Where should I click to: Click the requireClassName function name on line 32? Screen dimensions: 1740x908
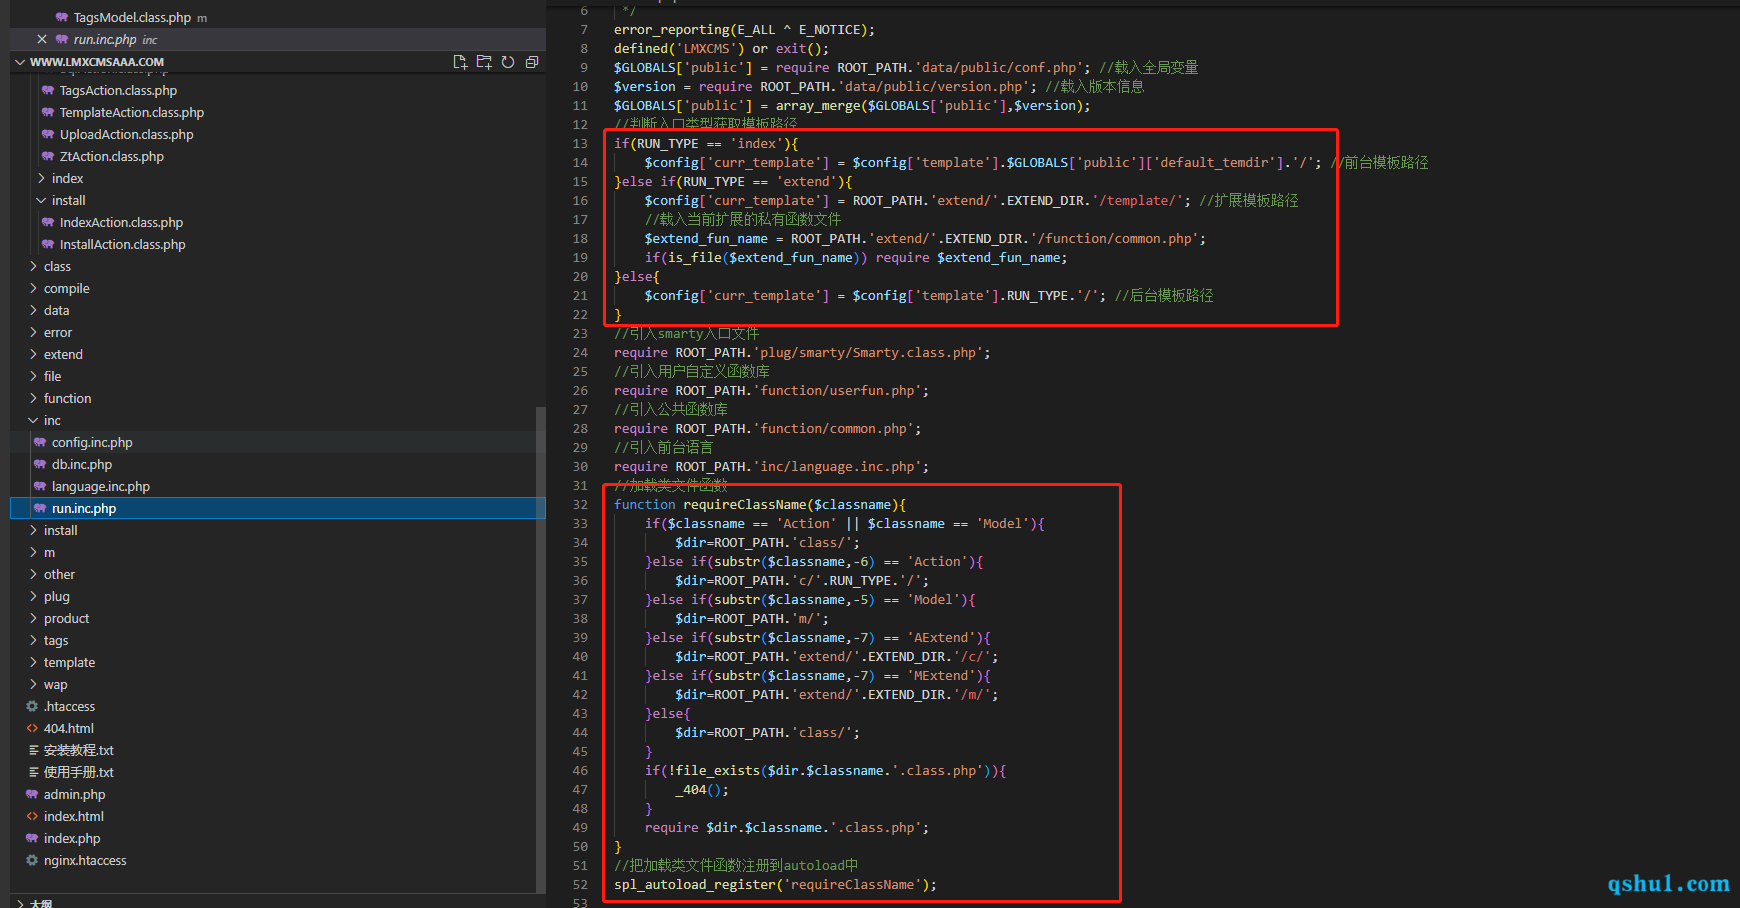[x=745, y=504]
